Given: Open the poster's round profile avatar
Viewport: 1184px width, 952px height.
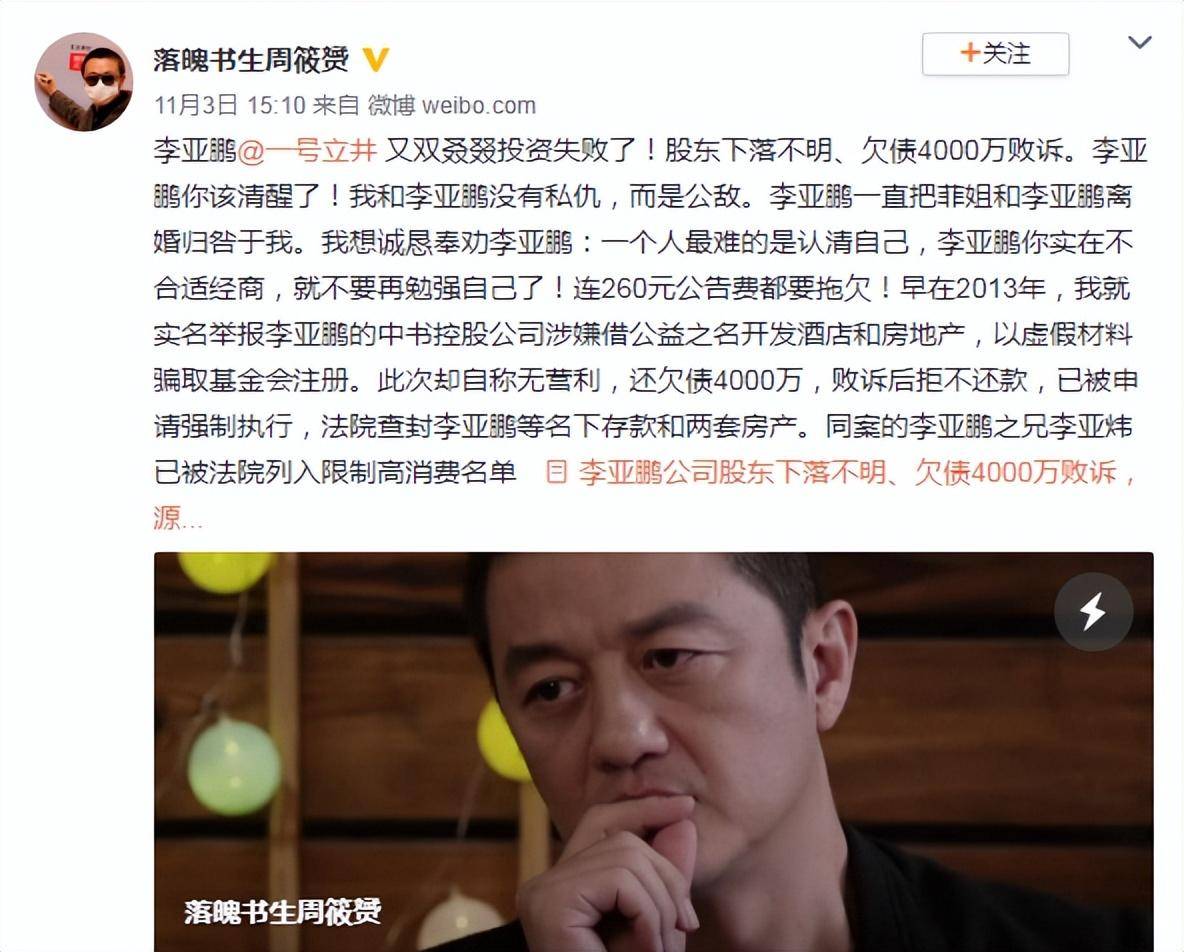Looking at the screenshot, I should click(84, 82).
